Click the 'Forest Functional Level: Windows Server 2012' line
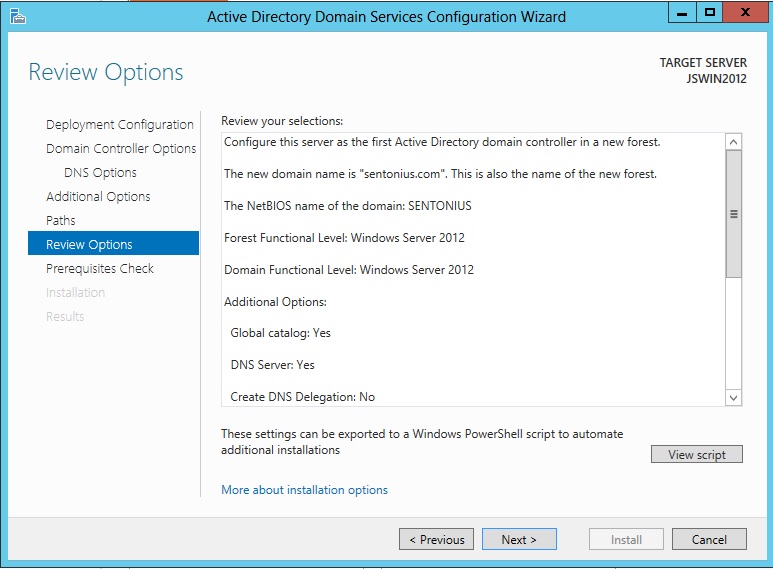This screenshot has width=773, height=569. [344, 238]
